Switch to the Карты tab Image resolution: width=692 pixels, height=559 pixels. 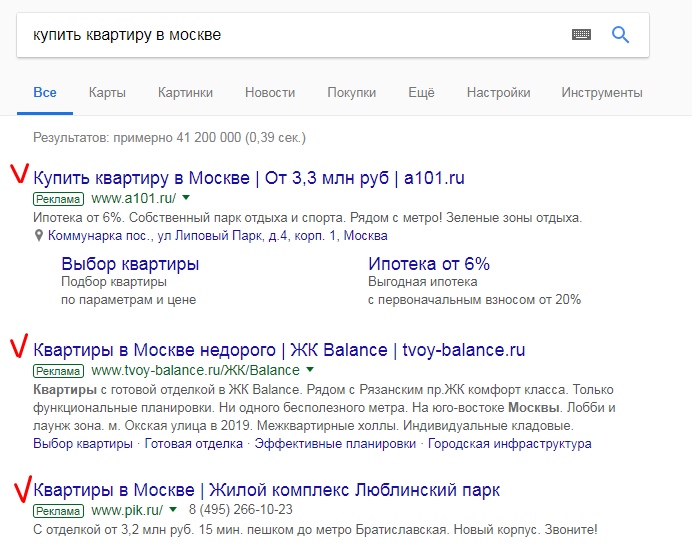107,93
